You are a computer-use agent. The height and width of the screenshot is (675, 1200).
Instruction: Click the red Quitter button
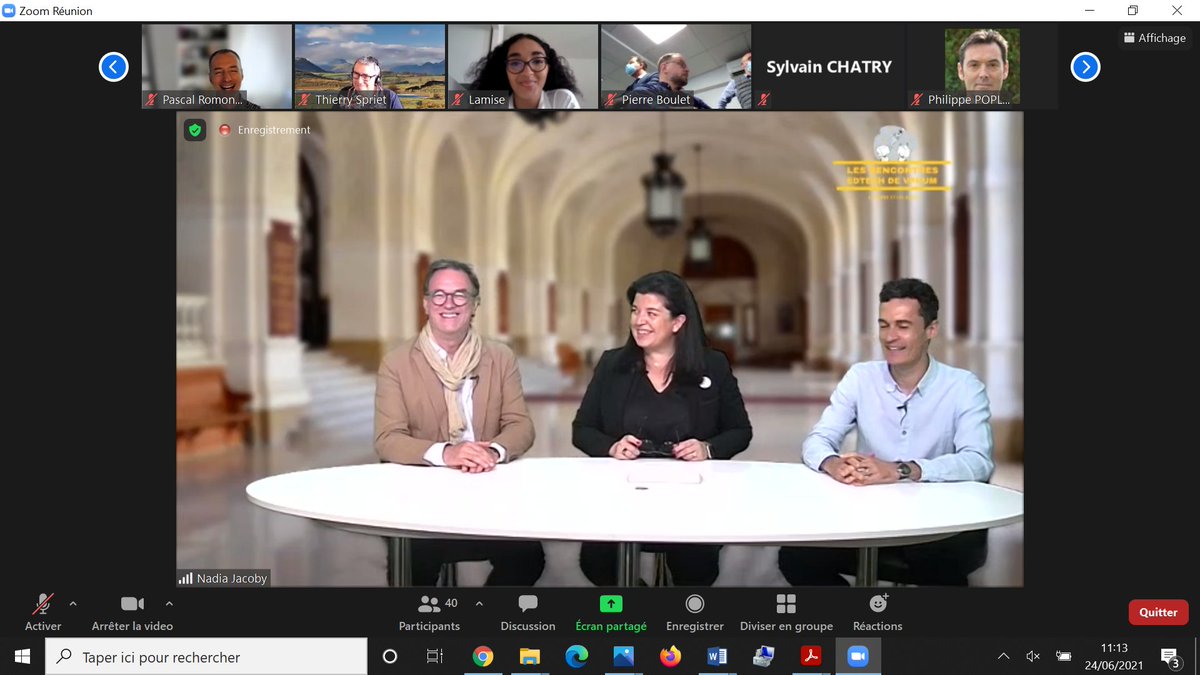pos(1158,612)
